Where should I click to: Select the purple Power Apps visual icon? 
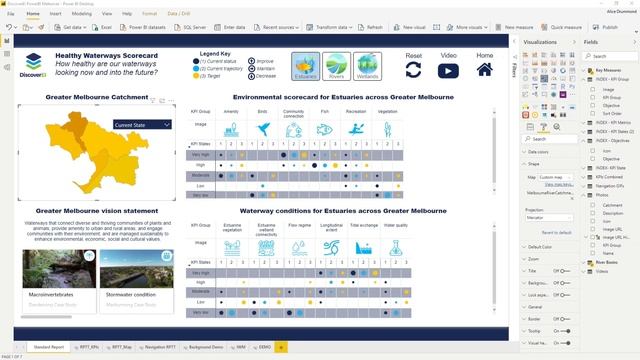point(563,95)
